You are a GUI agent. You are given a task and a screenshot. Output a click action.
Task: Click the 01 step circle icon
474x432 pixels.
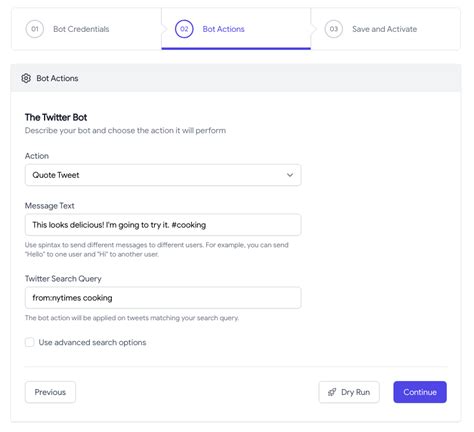point(35,29)
